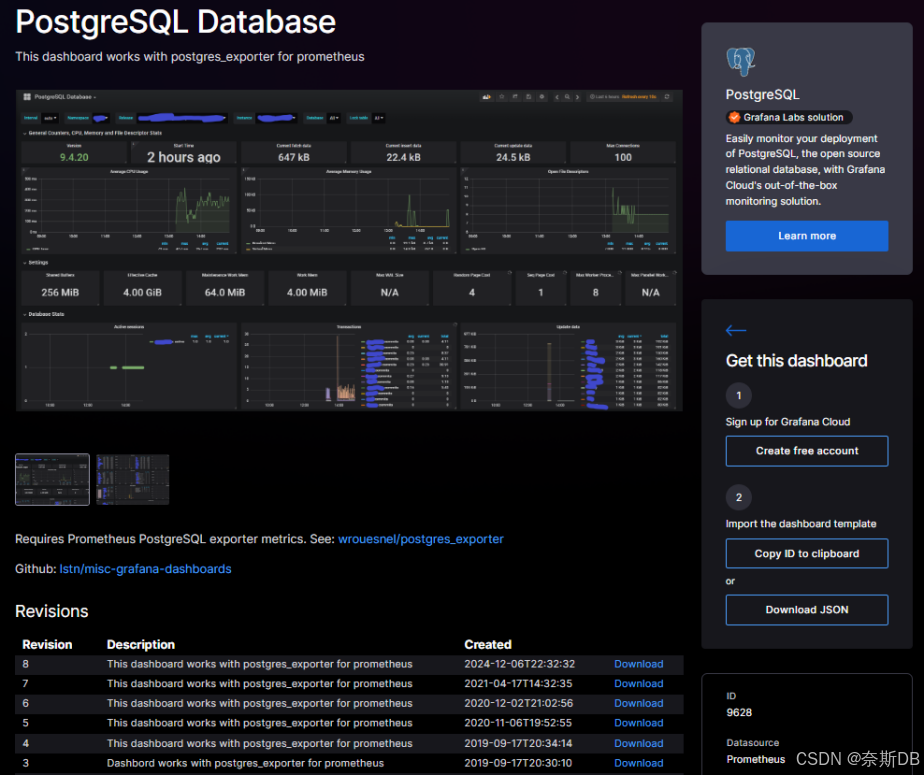Image resolution: width=924 pixels, height=775 pixels.
Task: Click the 'Dashbord works with postgres_exporter' description
Action: point(245,763)
